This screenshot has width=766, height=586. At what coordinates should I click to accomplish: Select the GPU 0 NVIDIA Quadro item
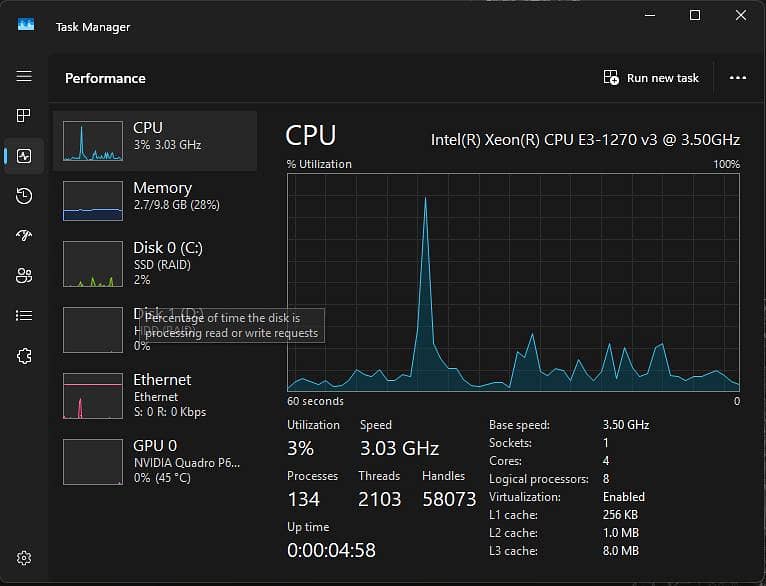[155, 462]
